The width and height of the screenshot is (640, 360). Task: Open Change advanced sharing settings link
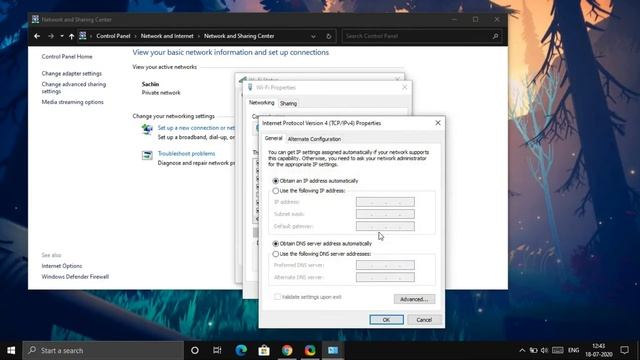(73, 88)
